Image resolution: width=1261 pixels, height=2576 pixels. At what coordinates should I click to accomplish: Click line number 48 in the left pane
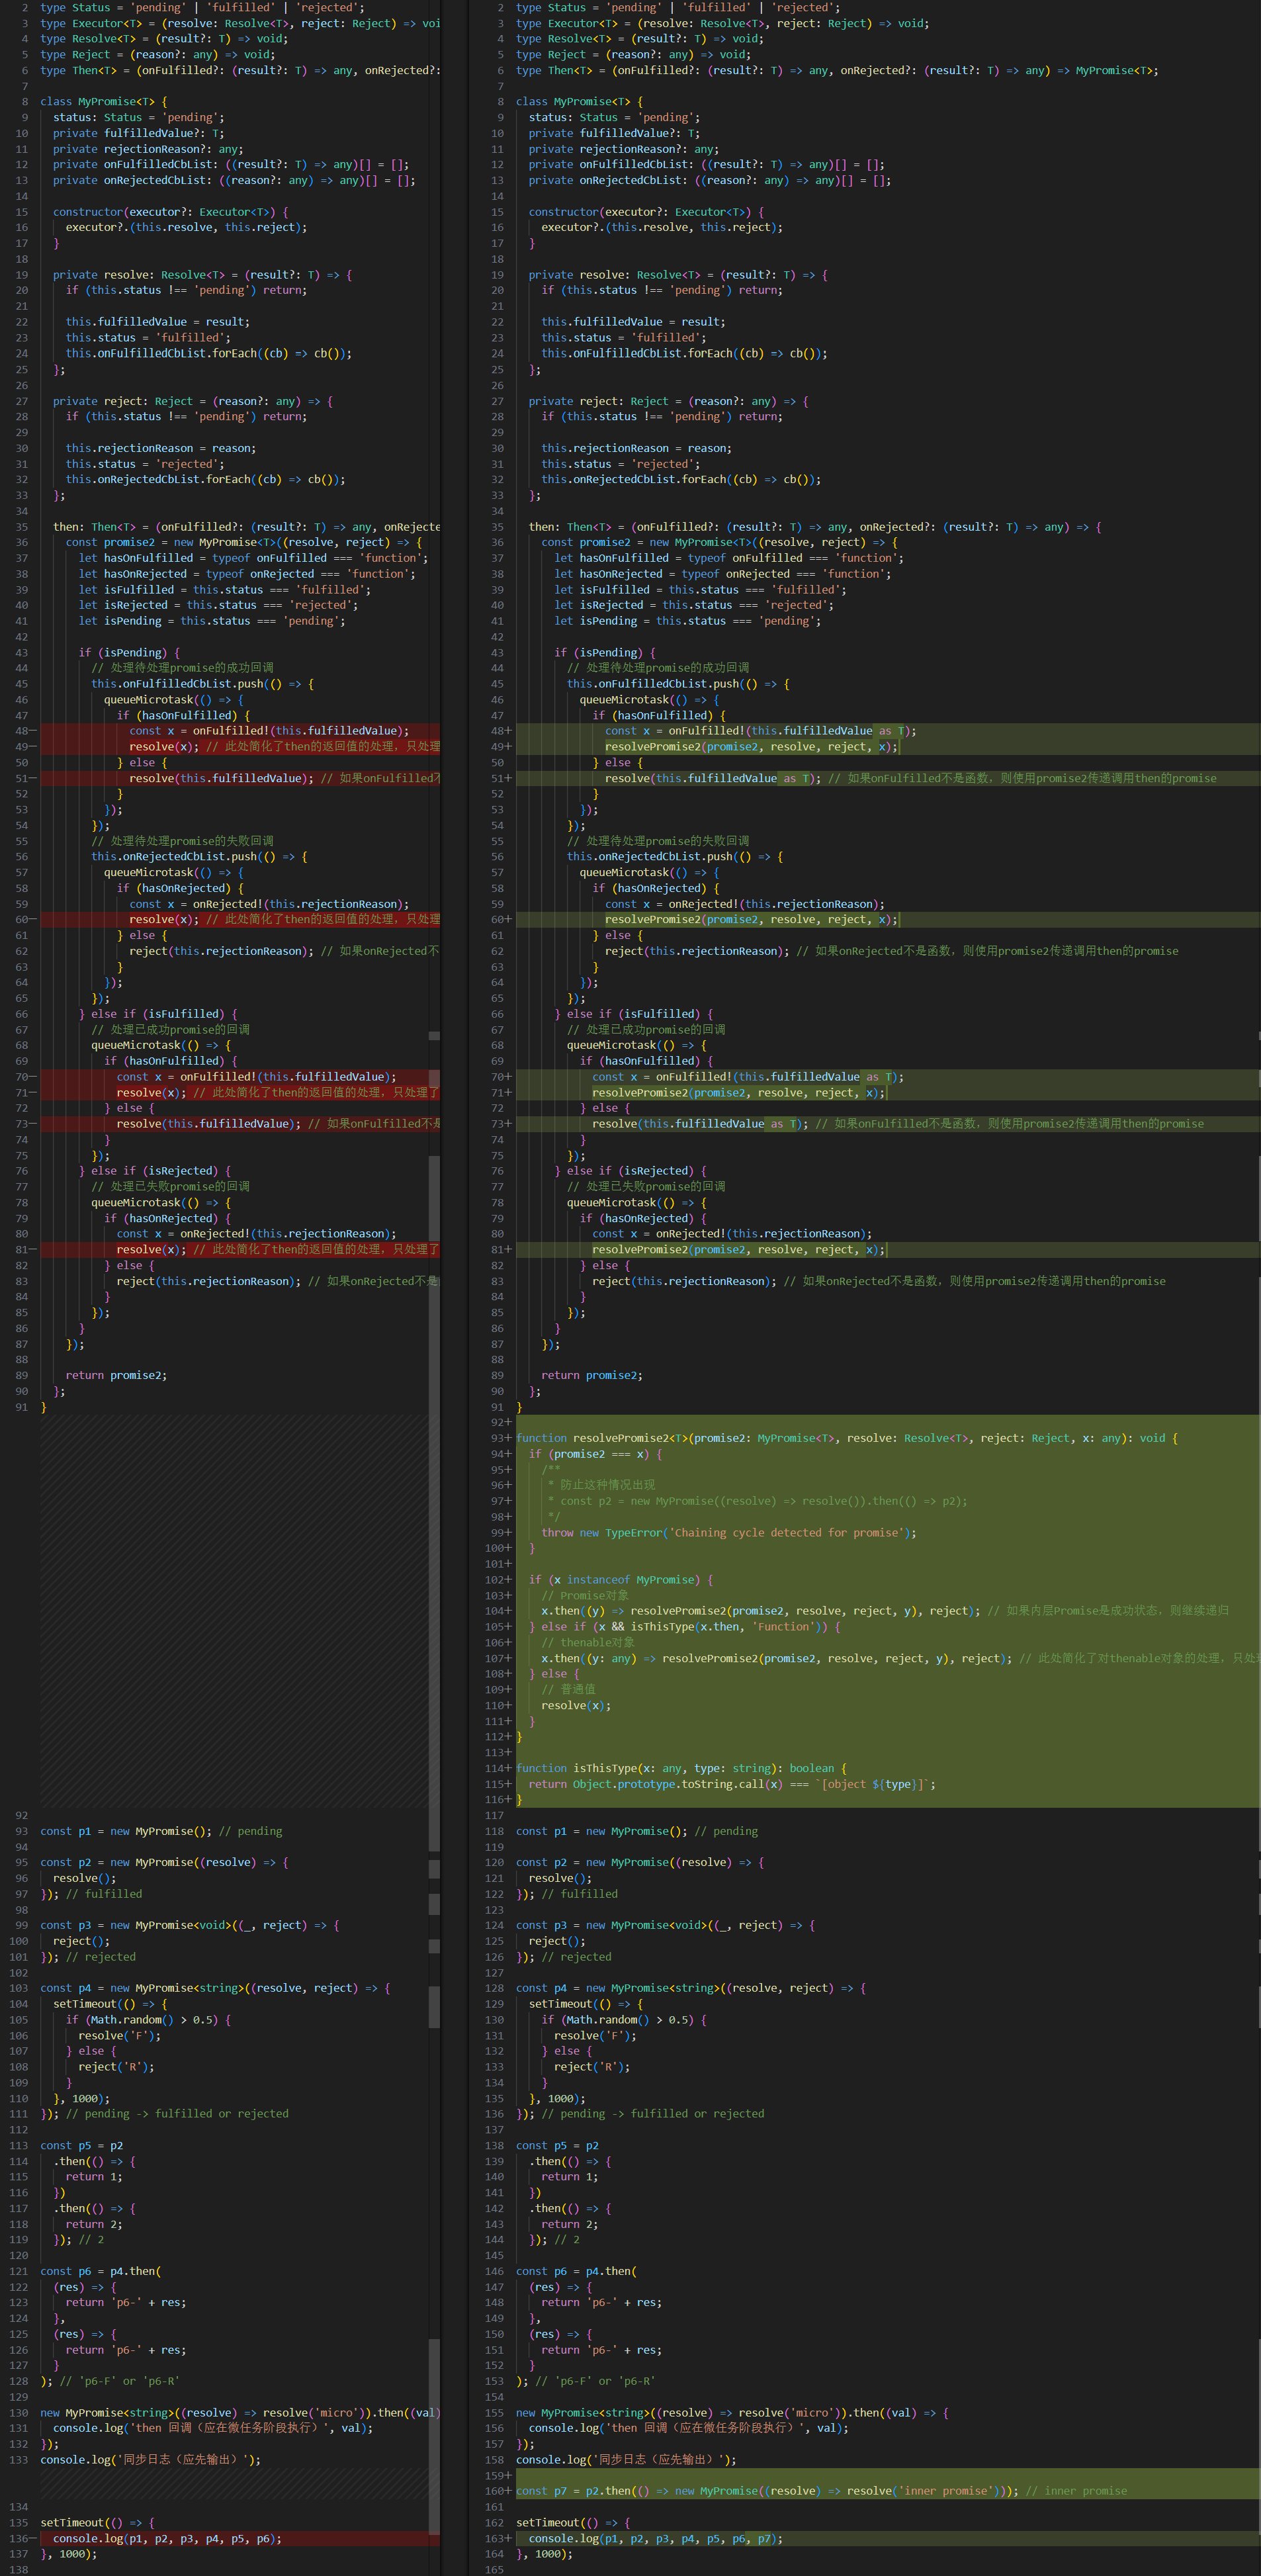pos(21,730)
